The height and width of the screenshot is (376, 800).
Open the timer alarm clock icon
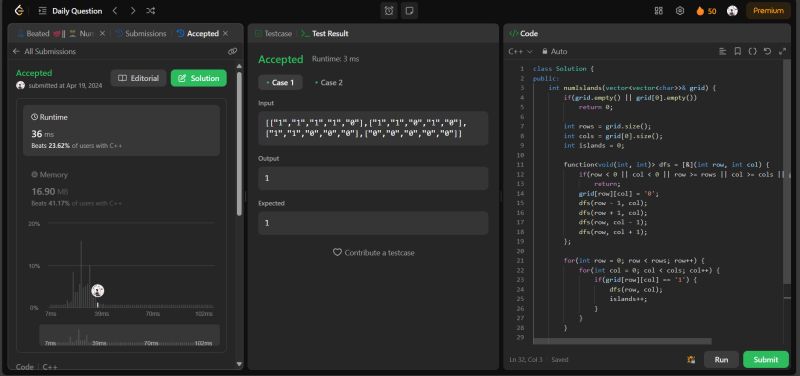pyautogui.click(x=389, y=11)
